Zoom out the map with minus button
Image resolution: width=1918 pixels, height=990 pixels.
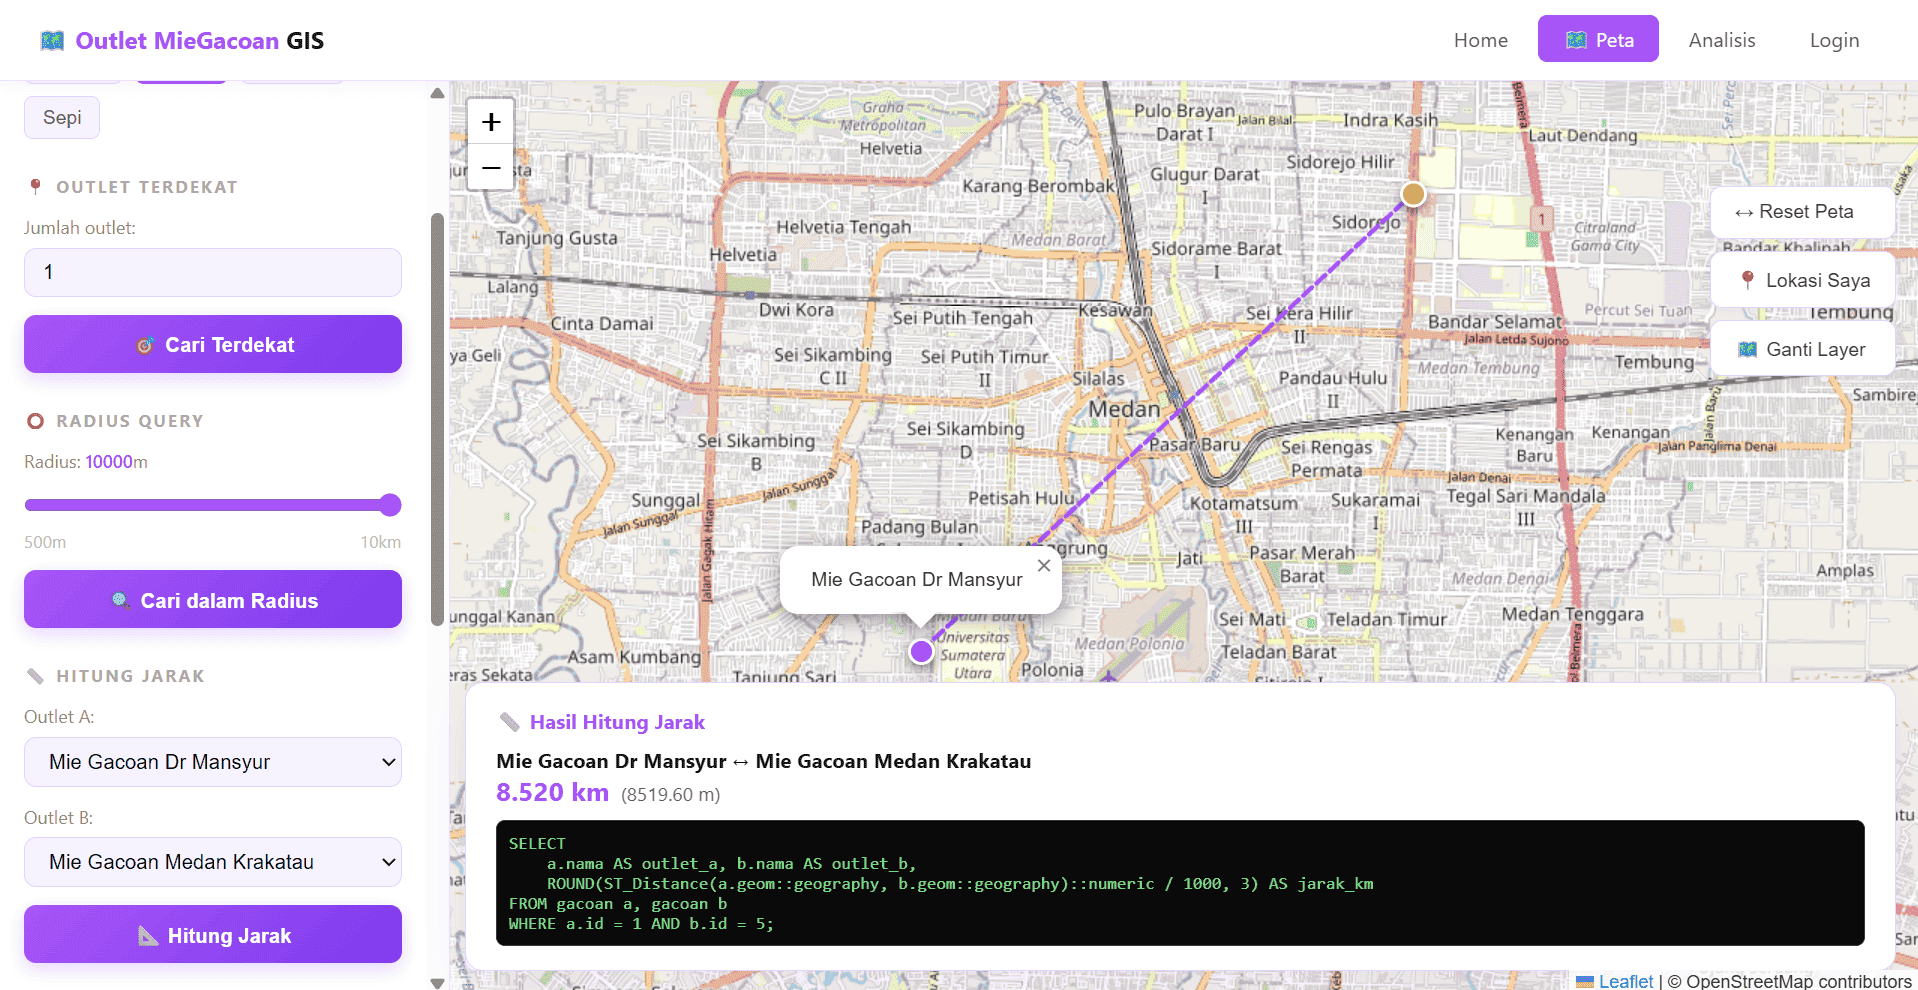click(x=491, y=168)
